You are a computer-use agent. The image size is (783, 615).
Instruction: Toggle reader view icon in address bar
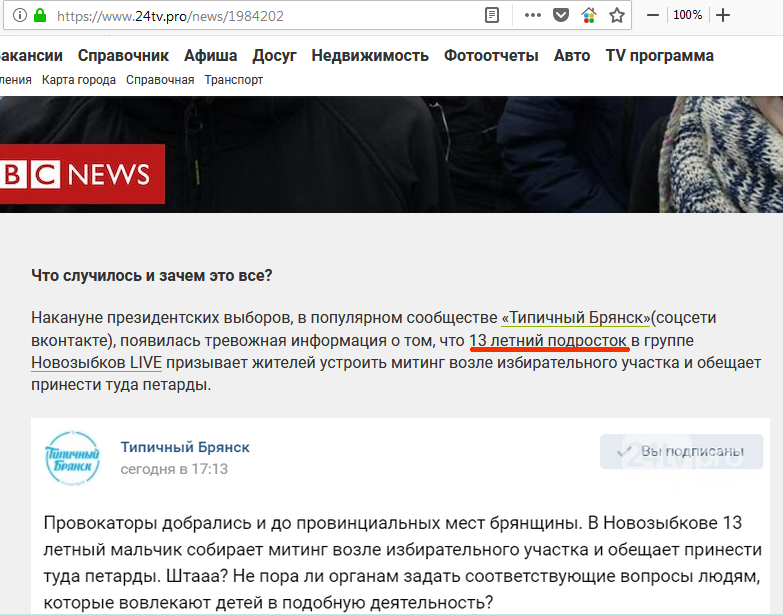click(x=492, y=15)
